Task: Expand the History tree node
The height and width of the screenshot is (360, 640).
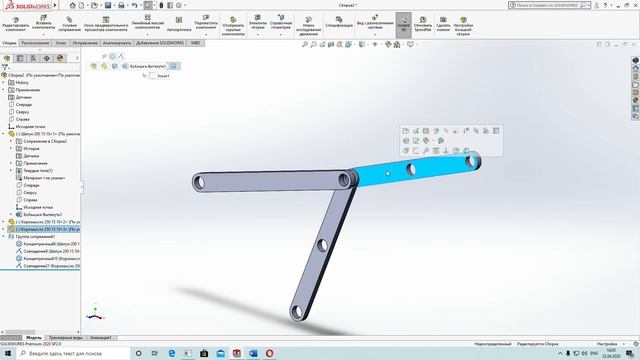Action: tap(4, 82)
